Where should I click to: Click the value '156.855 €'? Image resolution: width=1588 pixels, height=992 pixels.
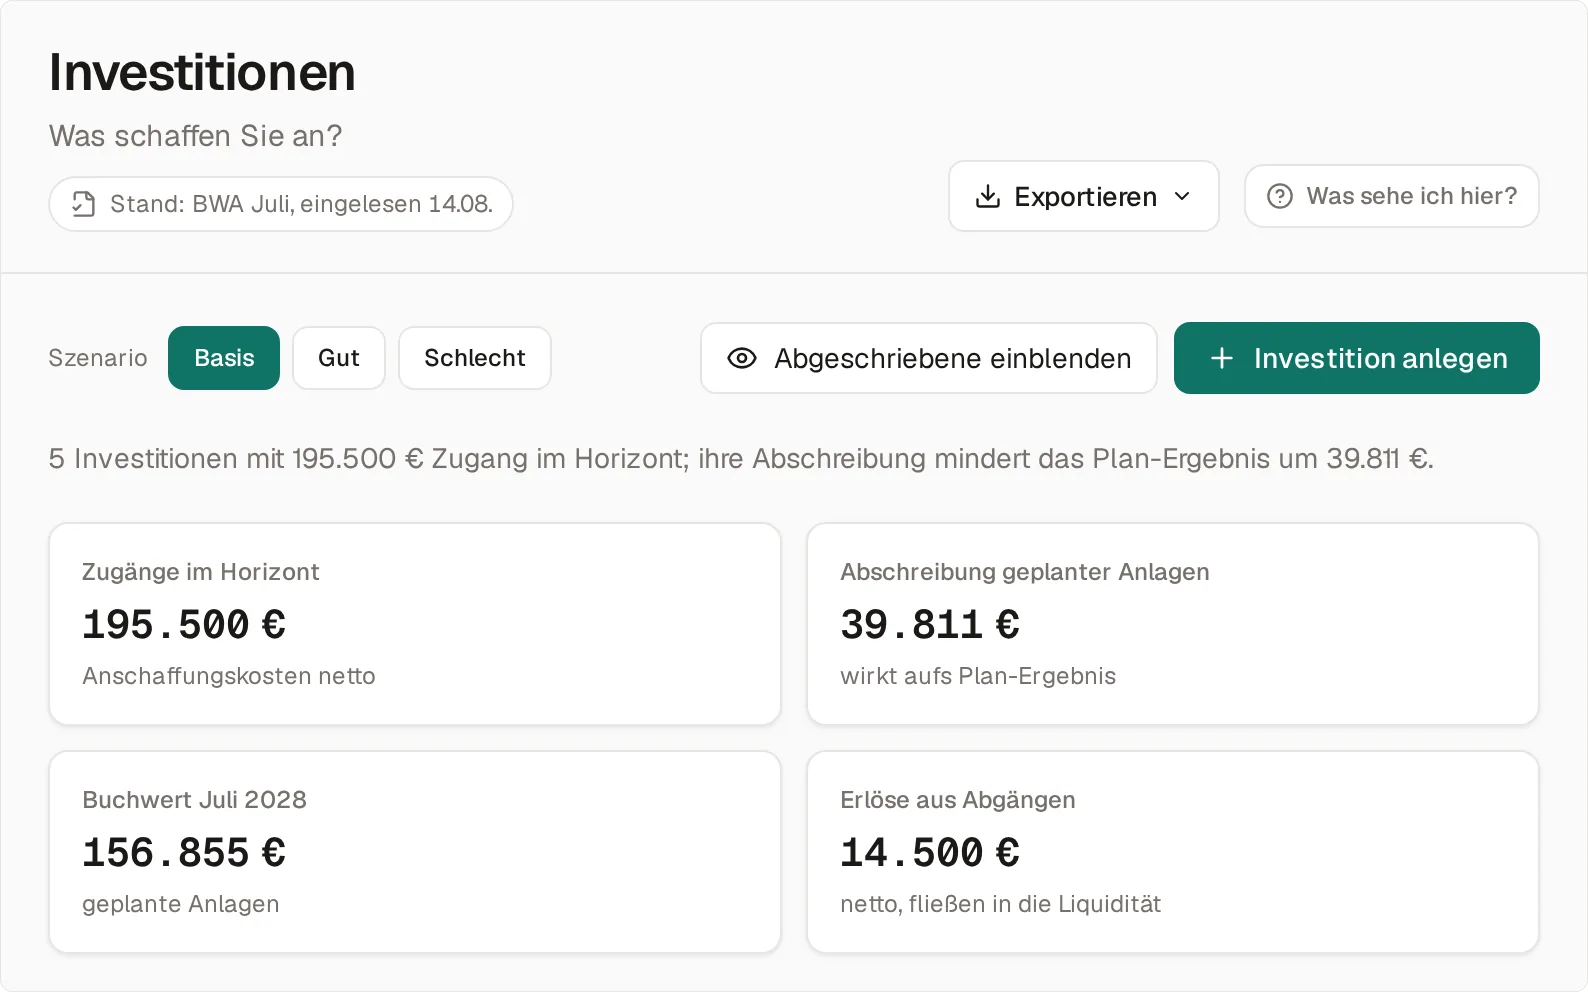[x=184, y=853]
